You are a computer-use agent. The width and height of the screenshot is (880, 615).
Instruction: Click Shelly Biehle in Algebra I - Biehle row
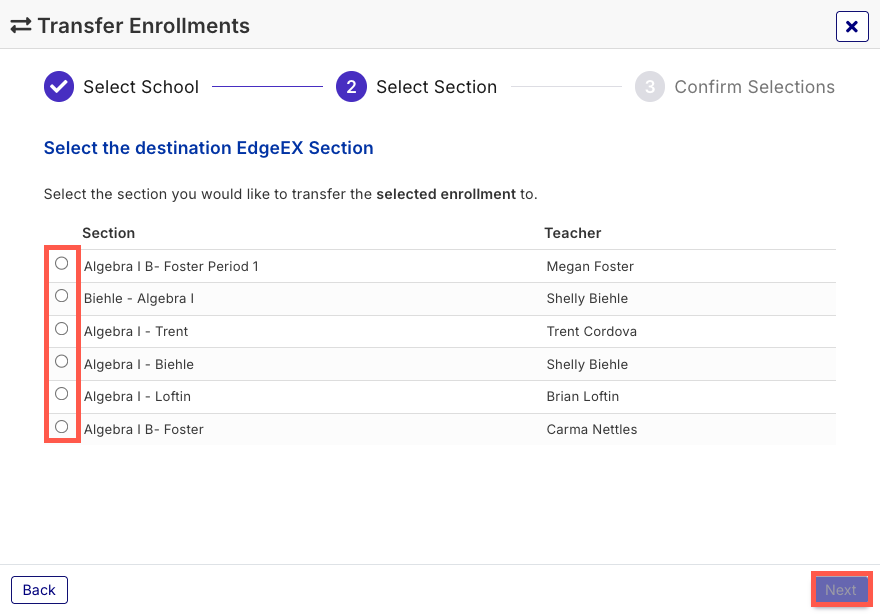click(x=587, y=364)
